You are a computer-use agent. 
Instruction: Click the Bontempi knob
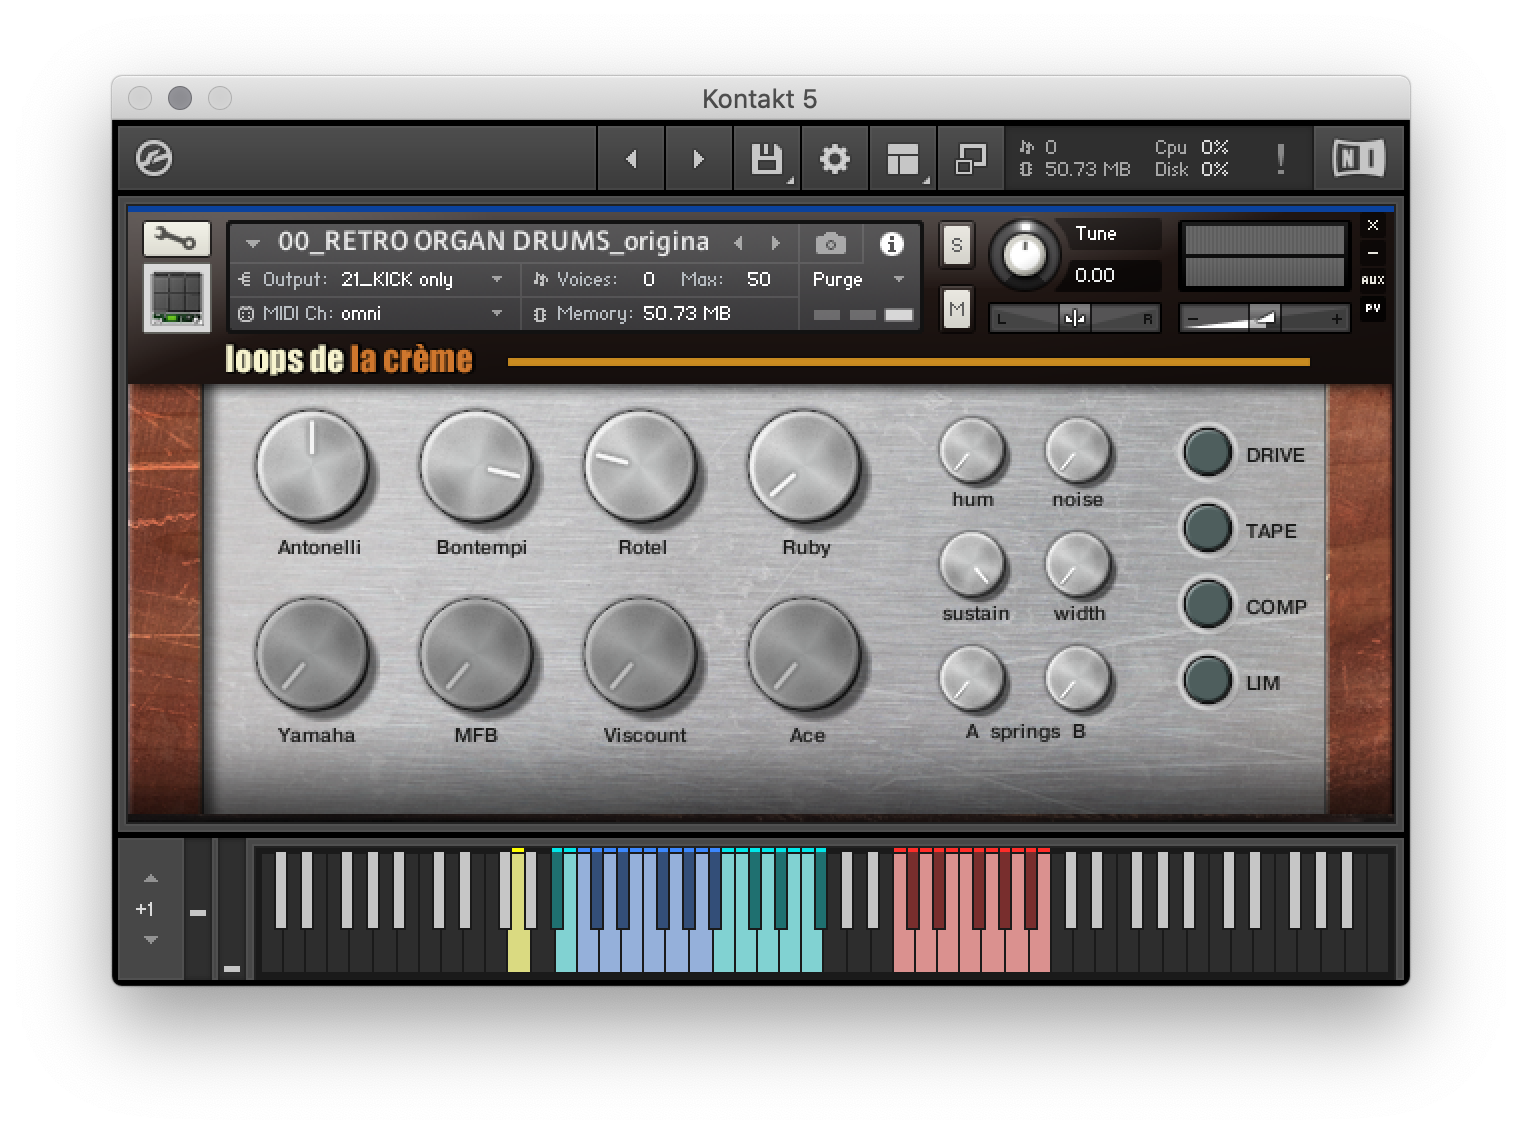click(475, 467)
